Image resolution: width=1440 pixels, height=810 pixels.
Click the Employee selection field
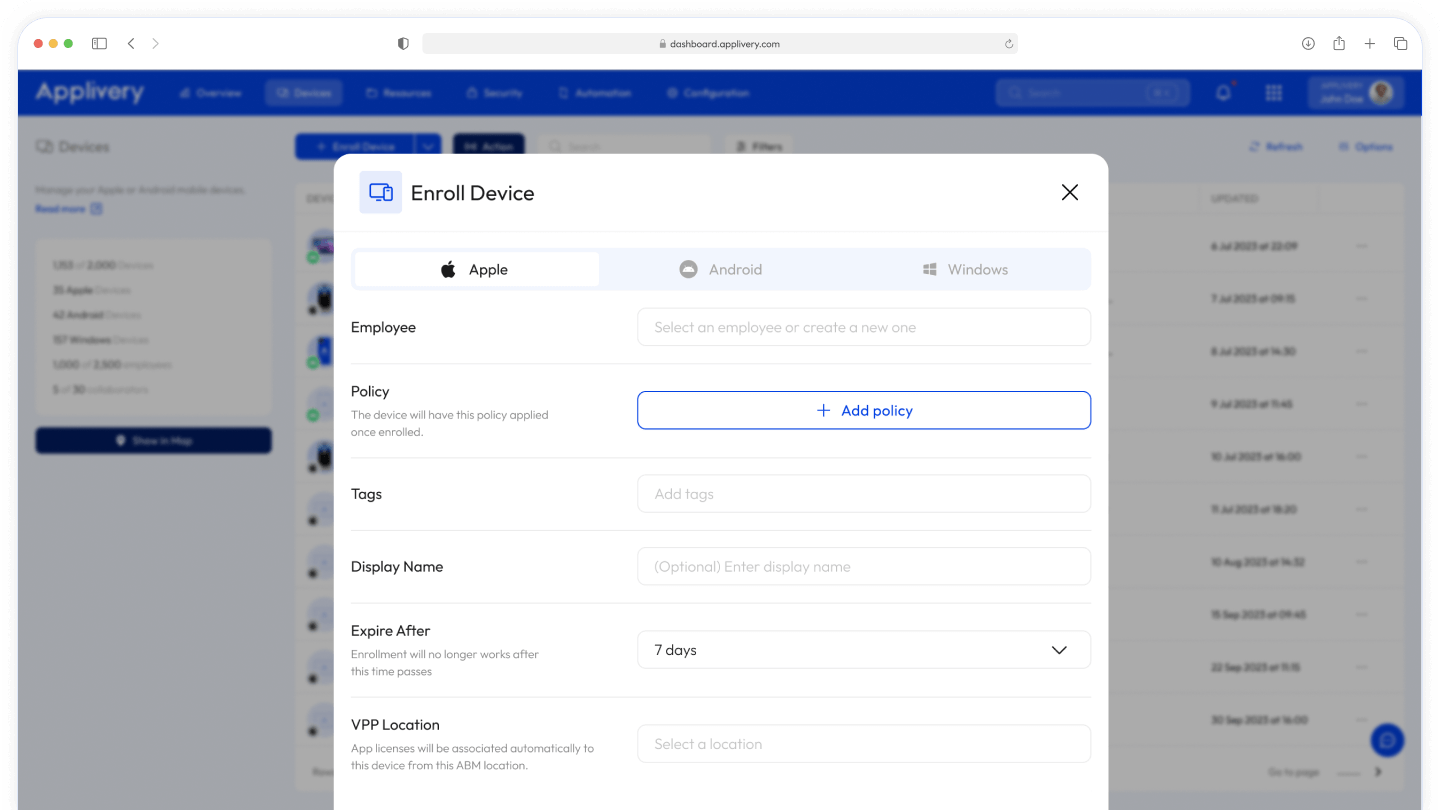[864, 327]
